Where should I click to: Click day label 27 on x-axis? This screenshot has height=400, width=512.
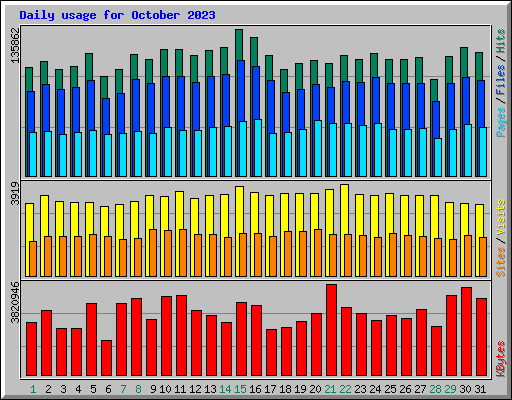(420, 389)
